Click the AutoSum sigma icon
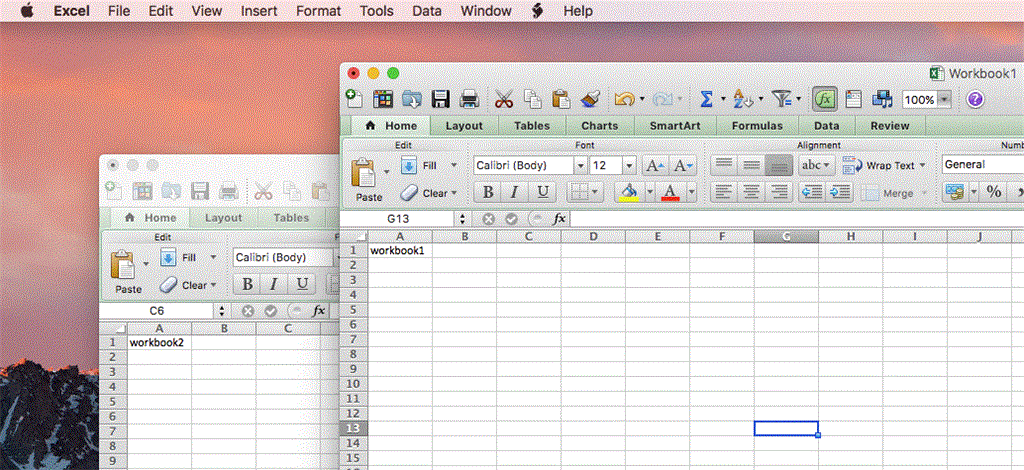1024x470 pixels. [x=706, y=99]
